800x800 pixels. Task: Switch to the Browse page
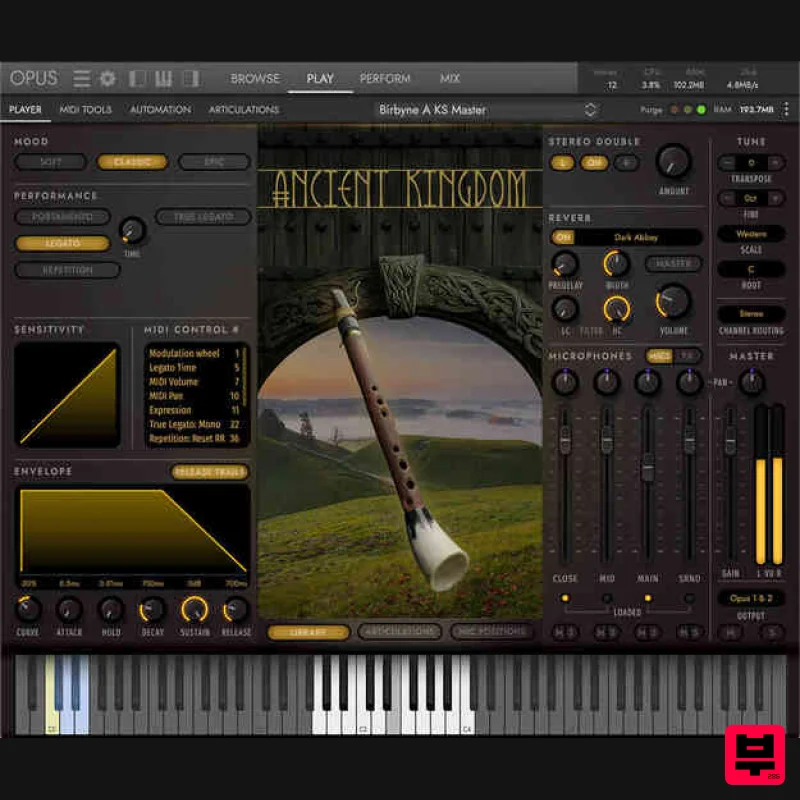255,79
